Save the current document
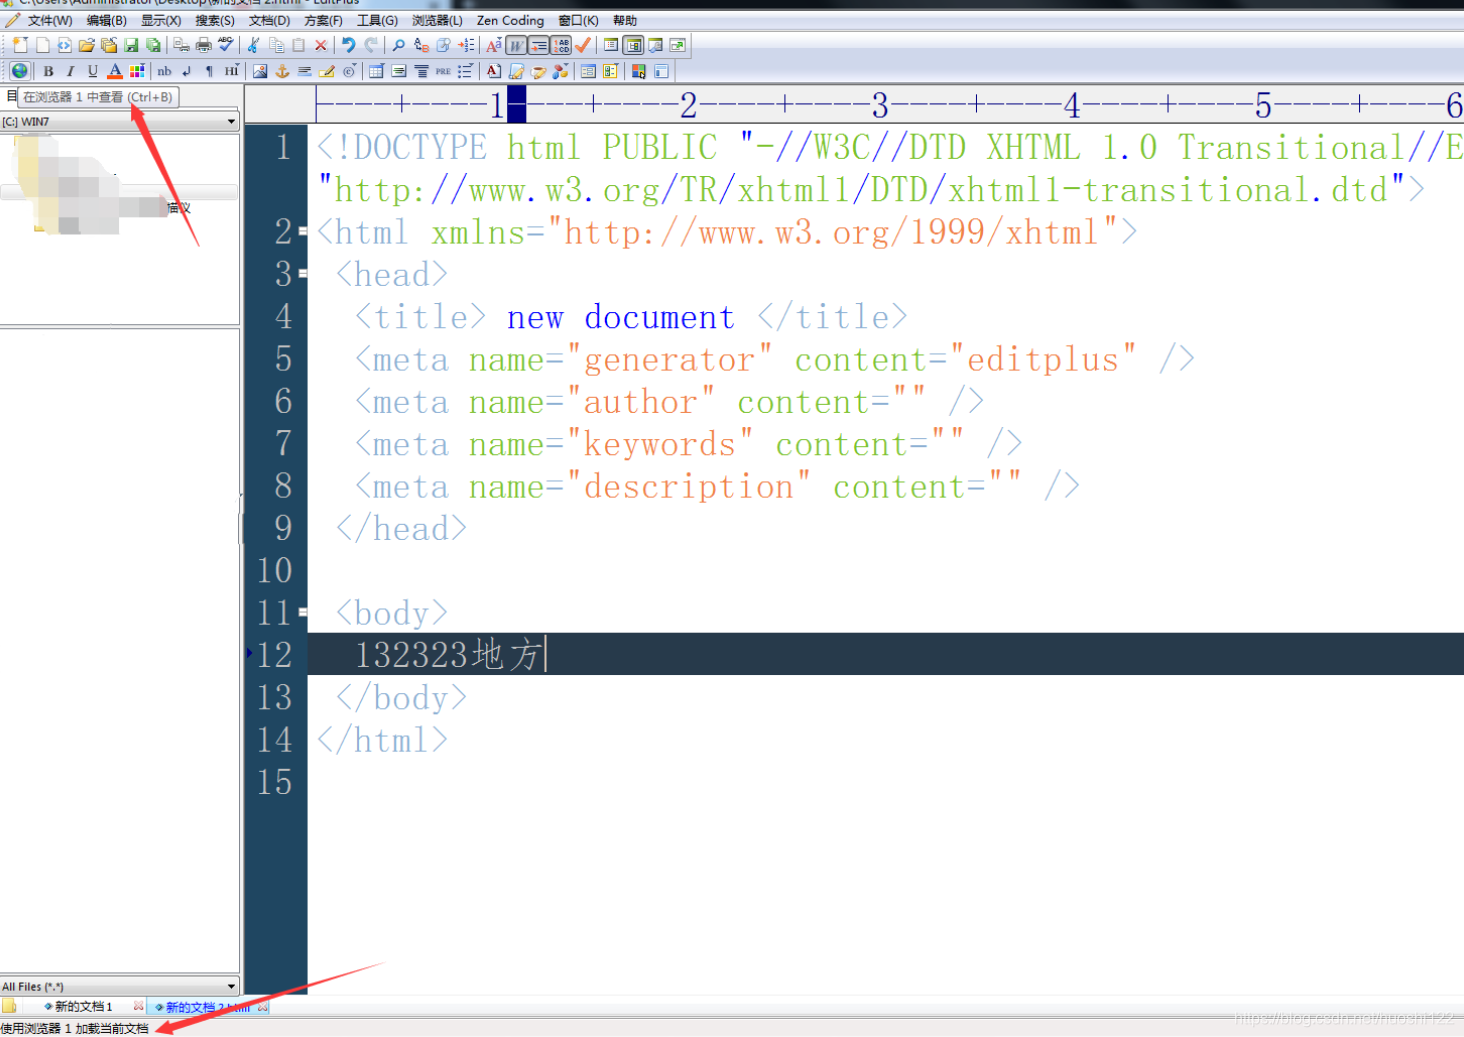 [131, 45]
